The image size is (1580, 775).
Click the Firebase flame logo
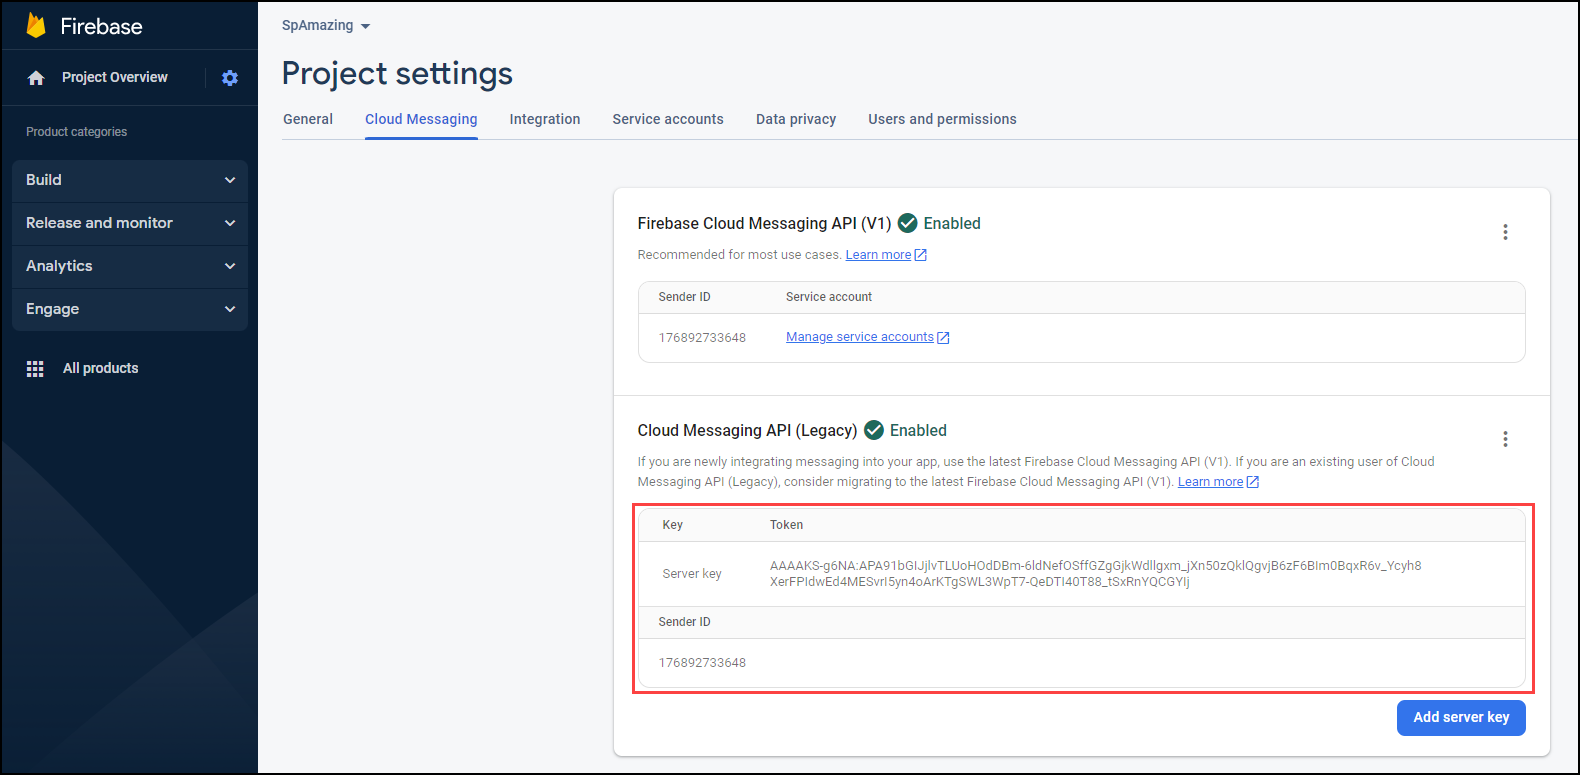pos(36,26)
